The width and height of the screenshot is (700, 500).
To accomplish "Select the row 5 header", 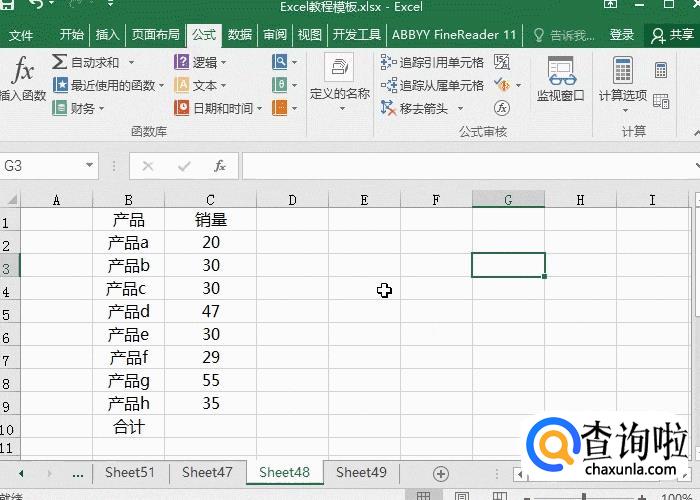I will tap(10, 312).
